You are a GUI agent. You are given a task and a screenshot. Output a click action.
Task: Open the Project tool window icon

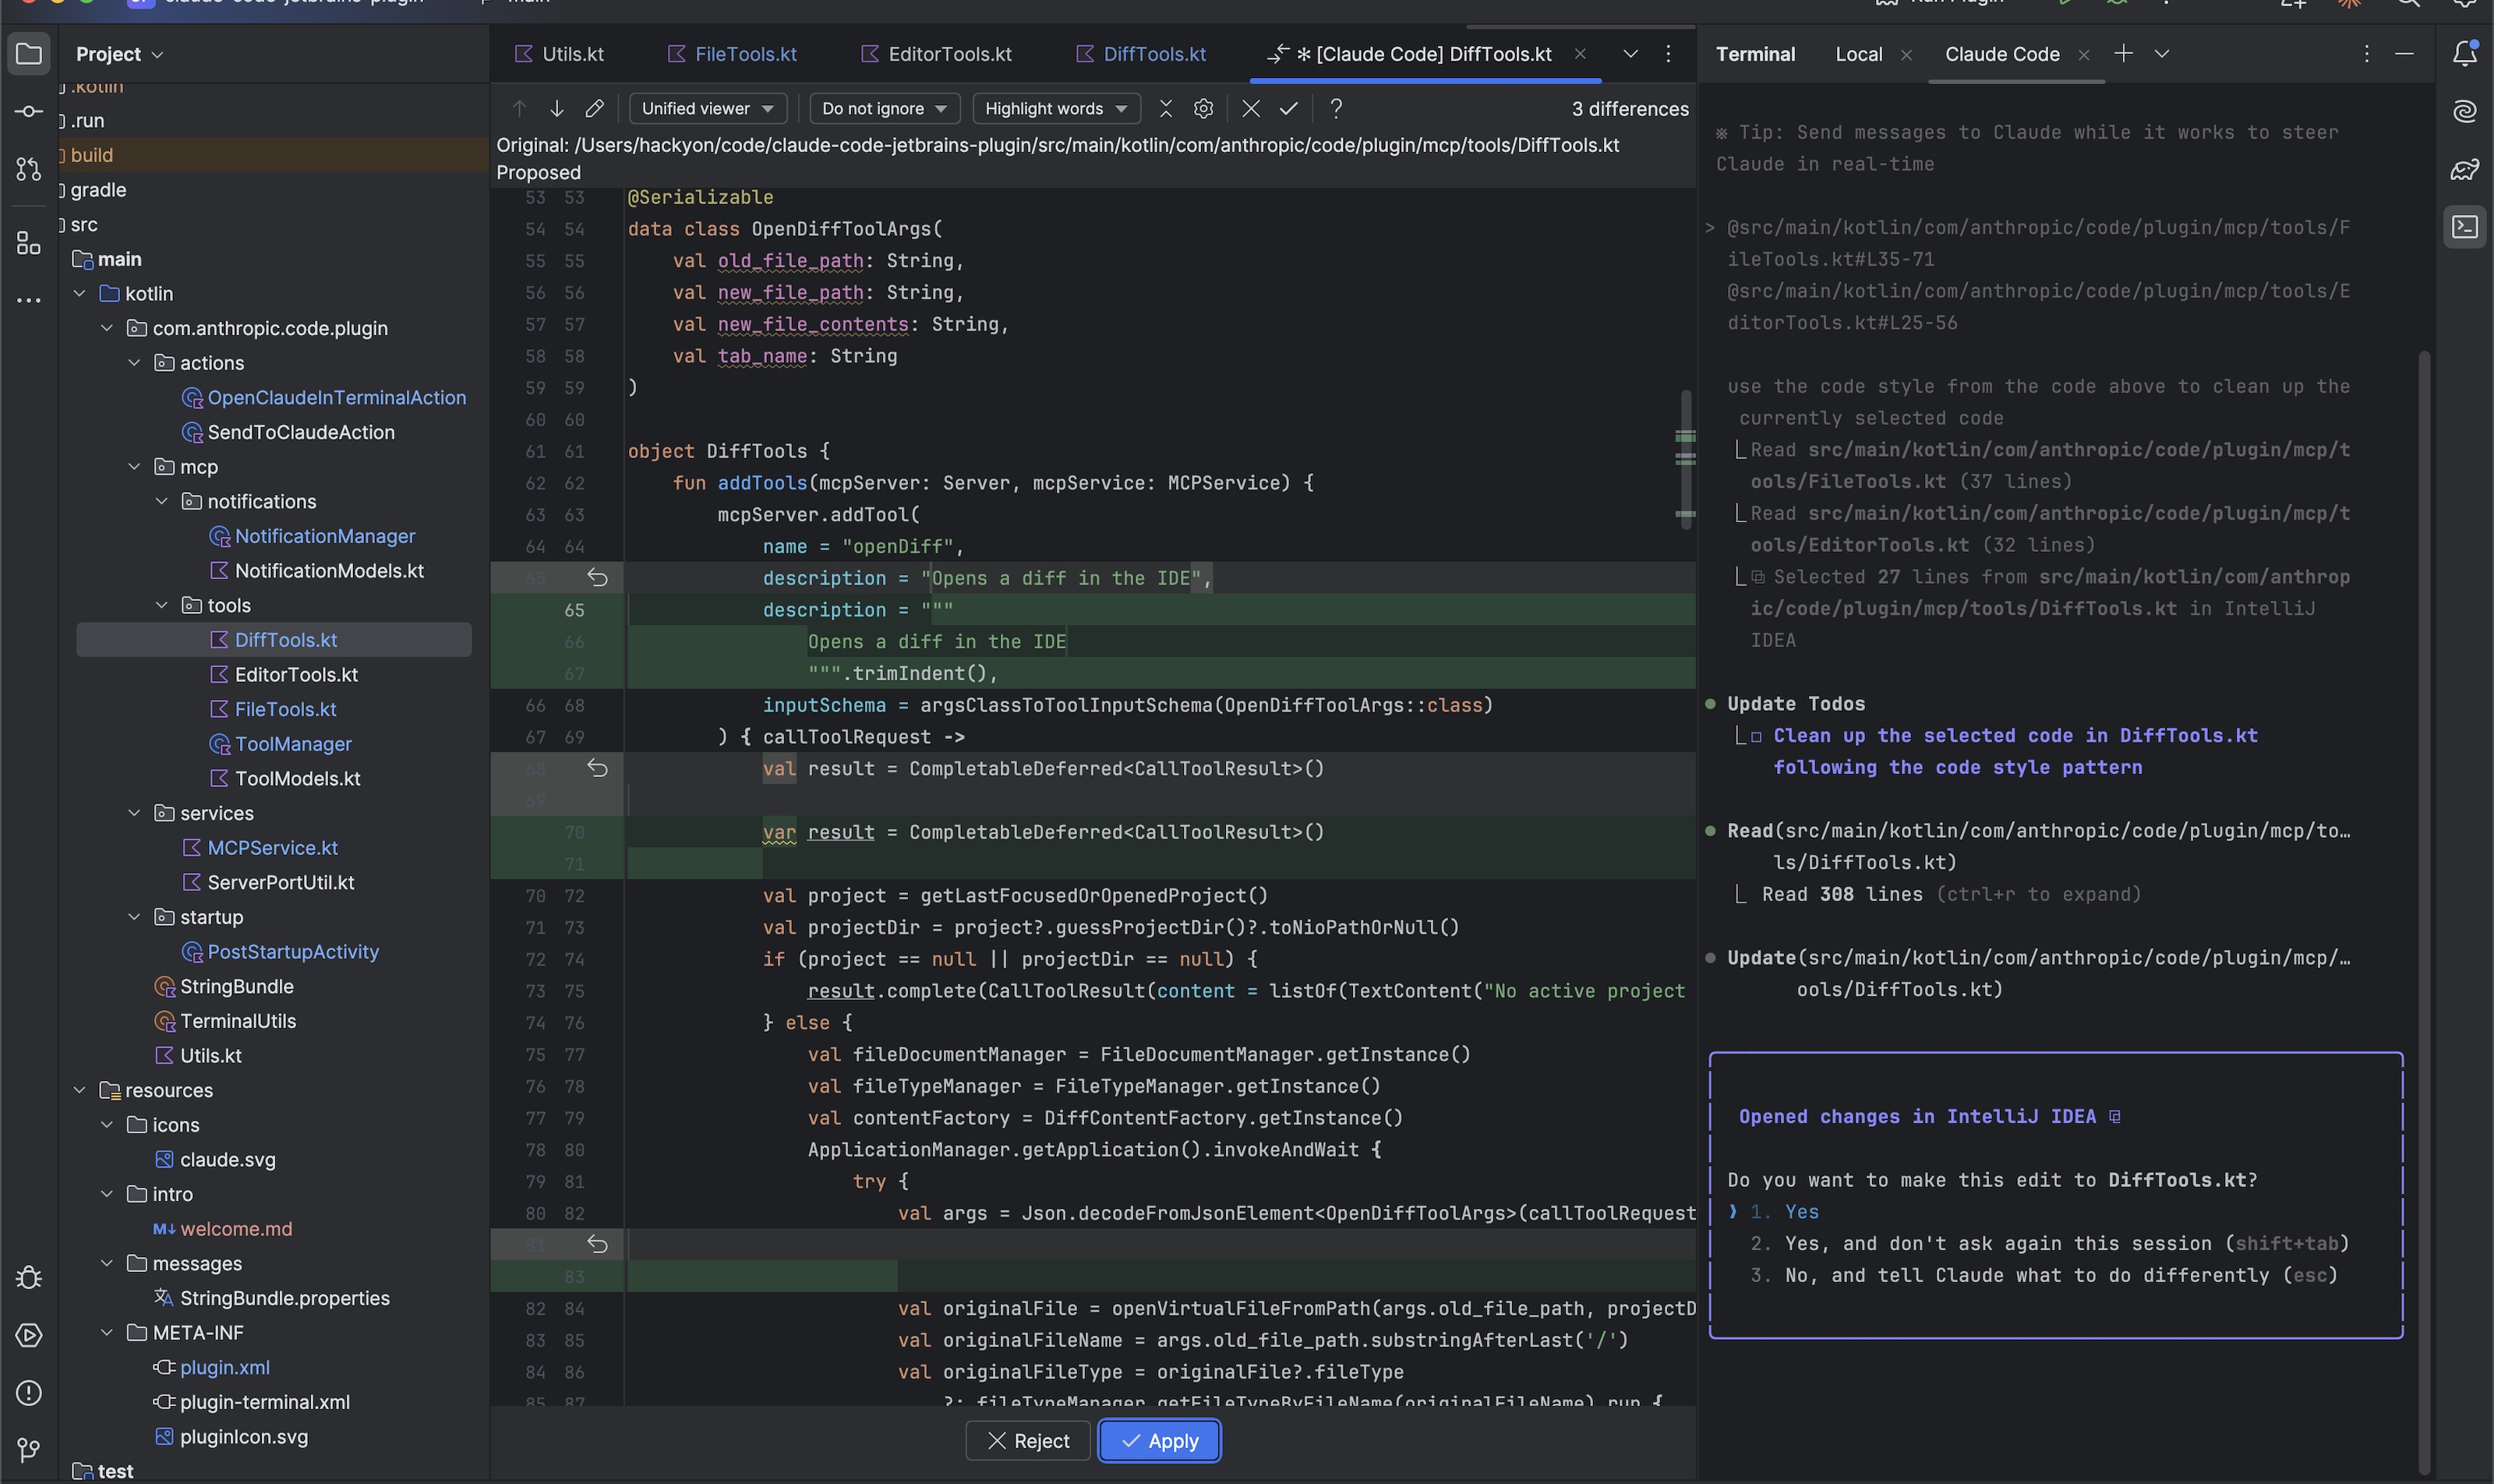click(x=29, y=54)
